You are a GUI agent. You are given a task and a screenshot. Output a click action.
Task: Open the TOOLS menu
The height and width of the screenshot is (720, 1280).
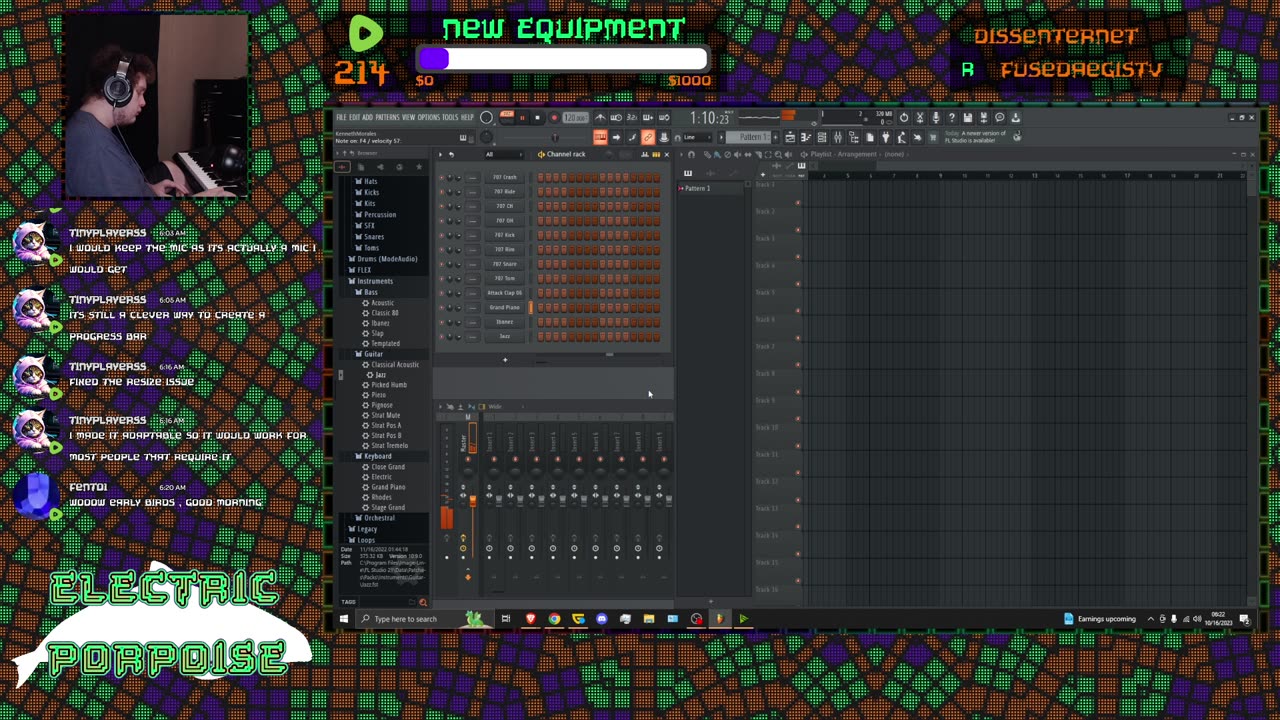[451, 118]
